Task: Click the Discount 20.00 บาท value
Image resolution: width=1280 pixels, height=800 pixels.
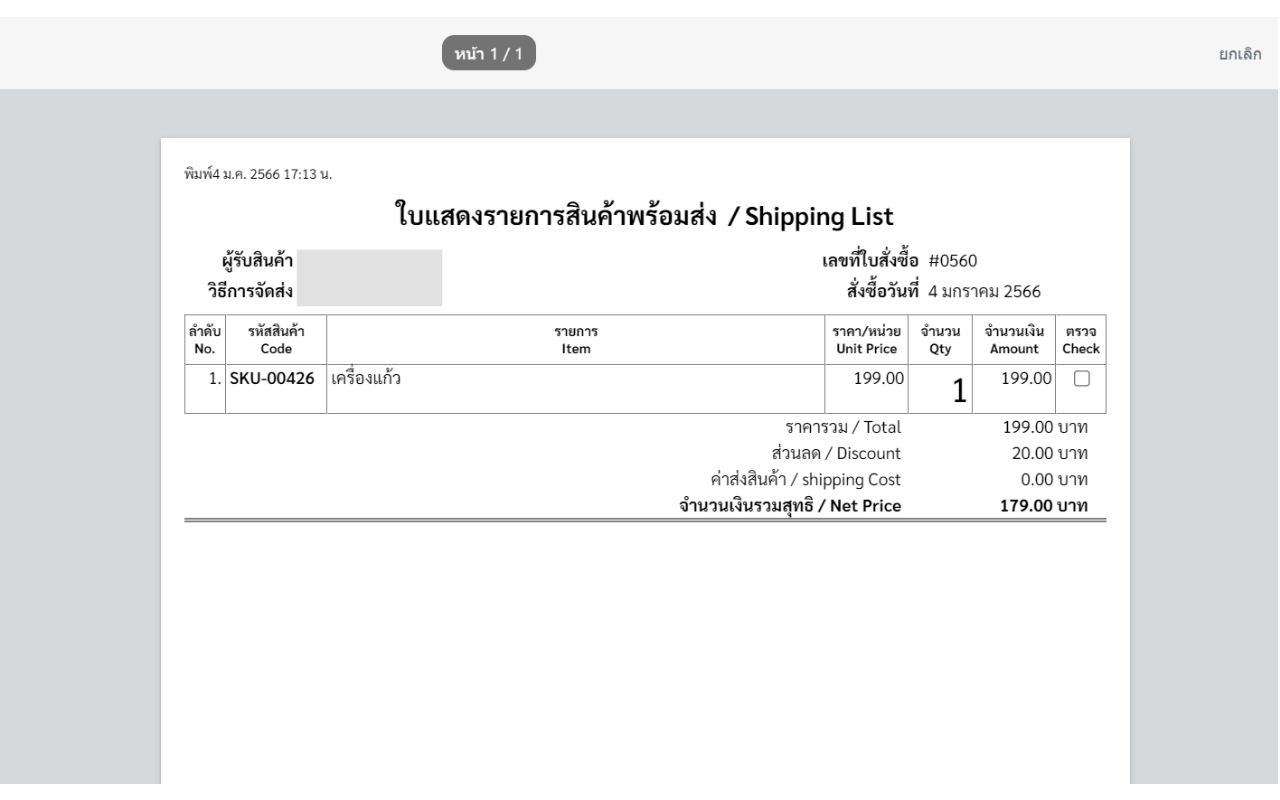Action: (x=1050, y=453)
